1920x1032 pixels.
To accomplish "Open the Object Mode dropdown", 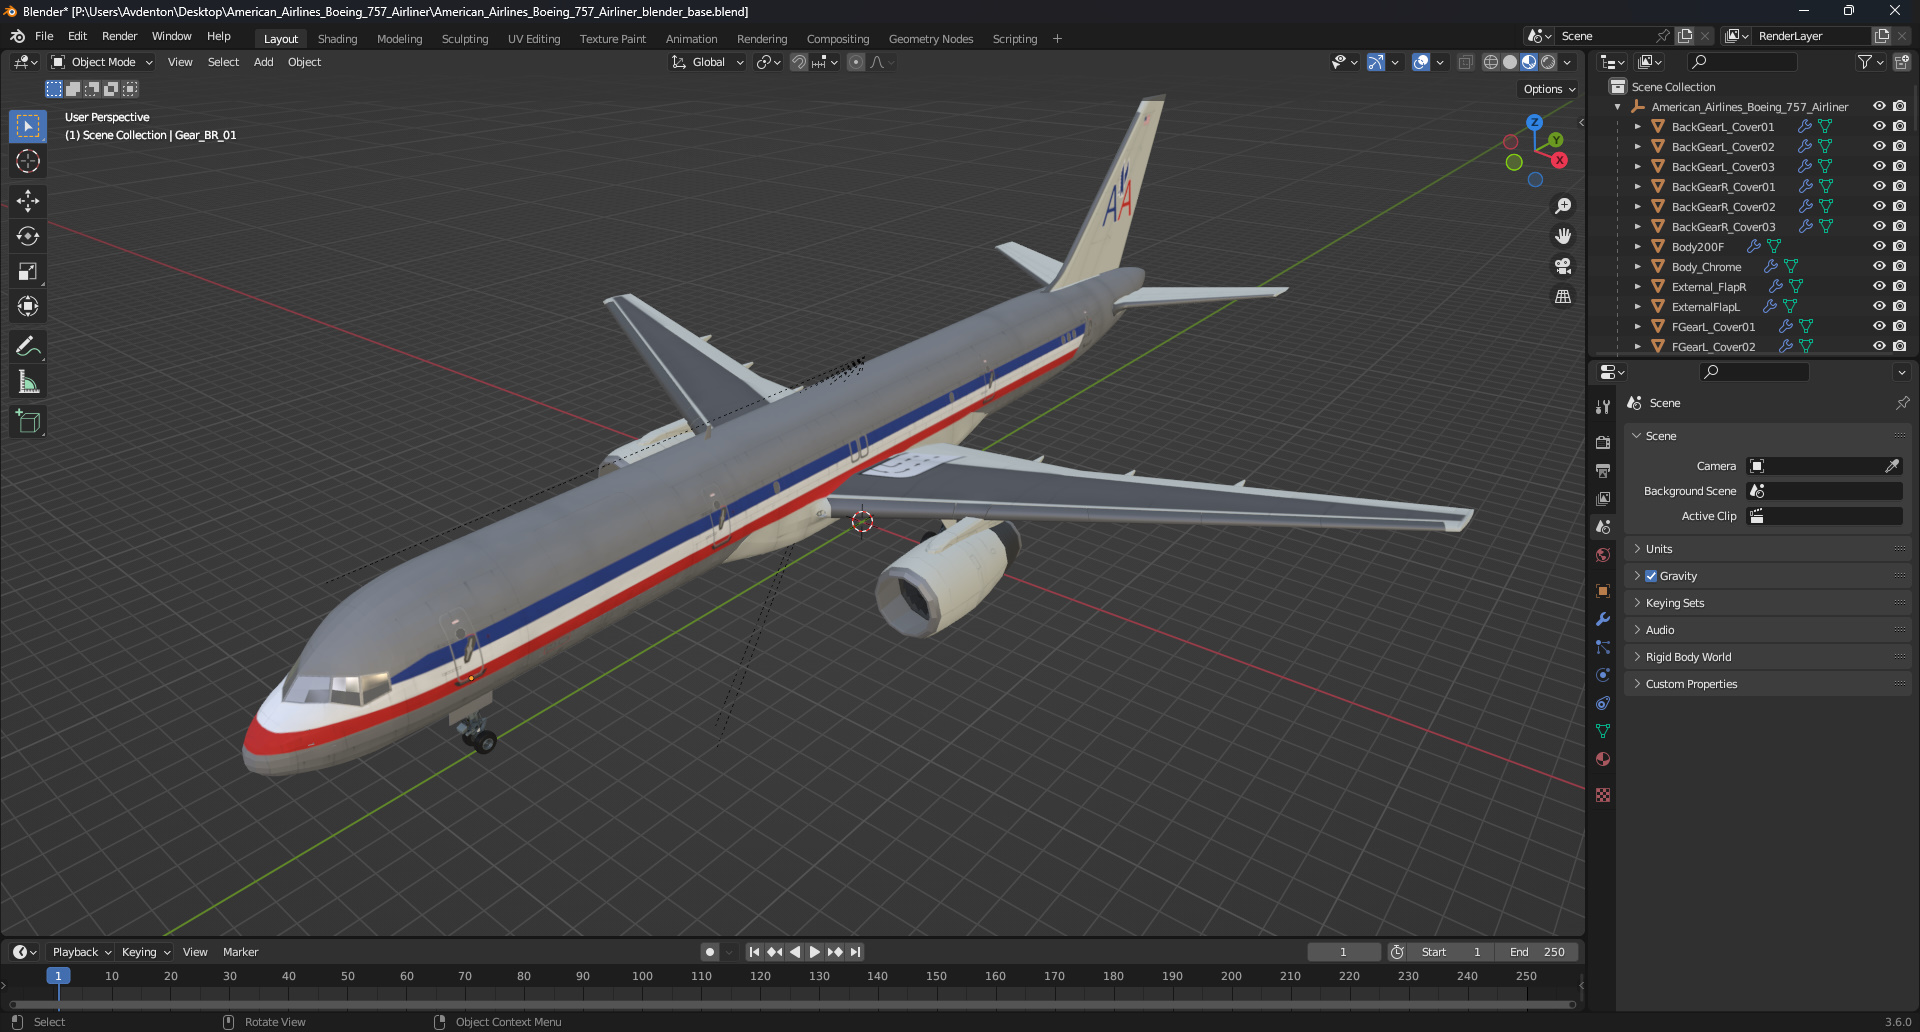I will pos(102,62).
